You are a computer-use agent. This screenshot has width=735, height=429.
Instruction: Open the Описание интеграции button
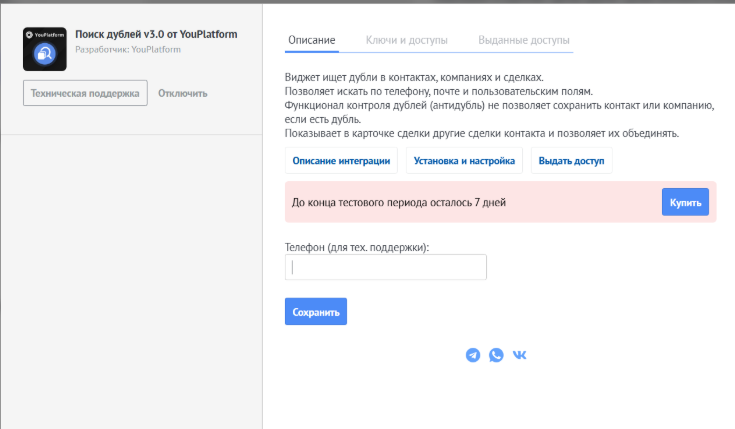coord(341,161)
